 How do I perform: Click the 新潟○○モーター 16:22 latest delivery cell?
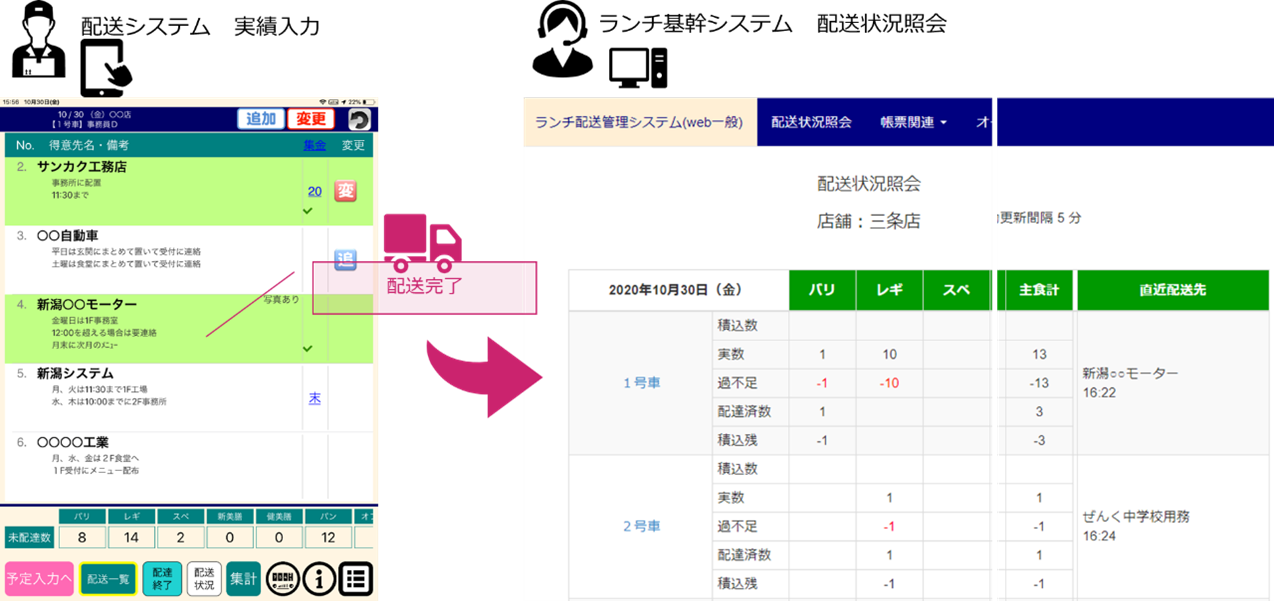point(1172,382)
